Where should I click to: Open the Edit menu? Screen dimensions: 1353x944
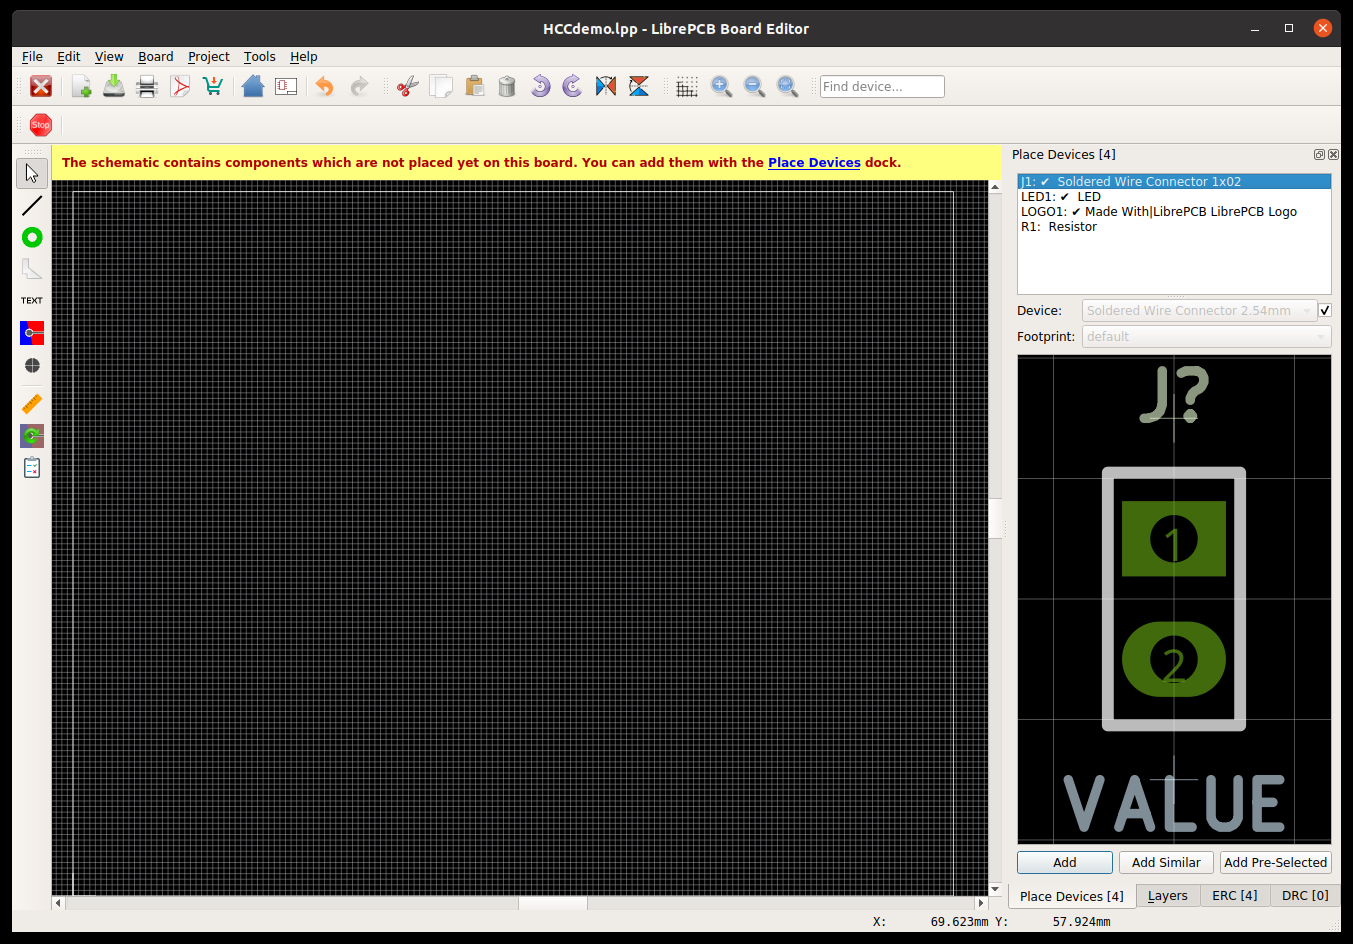69,57
